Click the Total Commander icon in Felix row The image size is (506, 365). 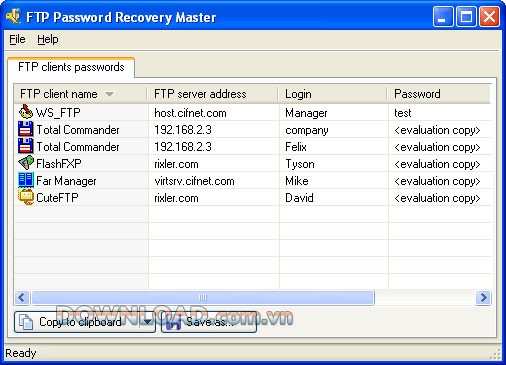(26, 146)
